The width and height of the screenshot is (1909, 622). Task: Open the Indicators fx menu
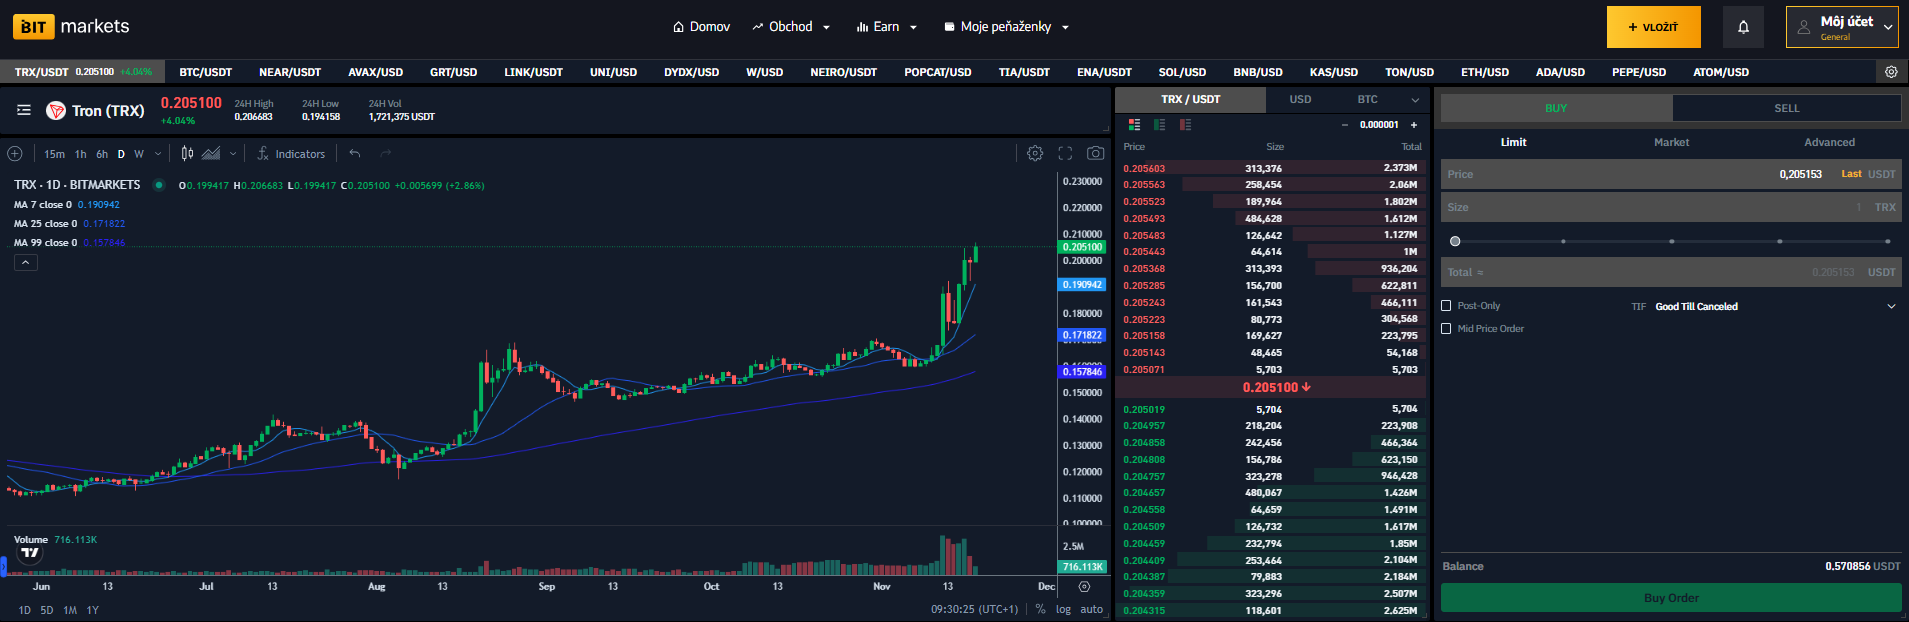(x=291, y=154)
